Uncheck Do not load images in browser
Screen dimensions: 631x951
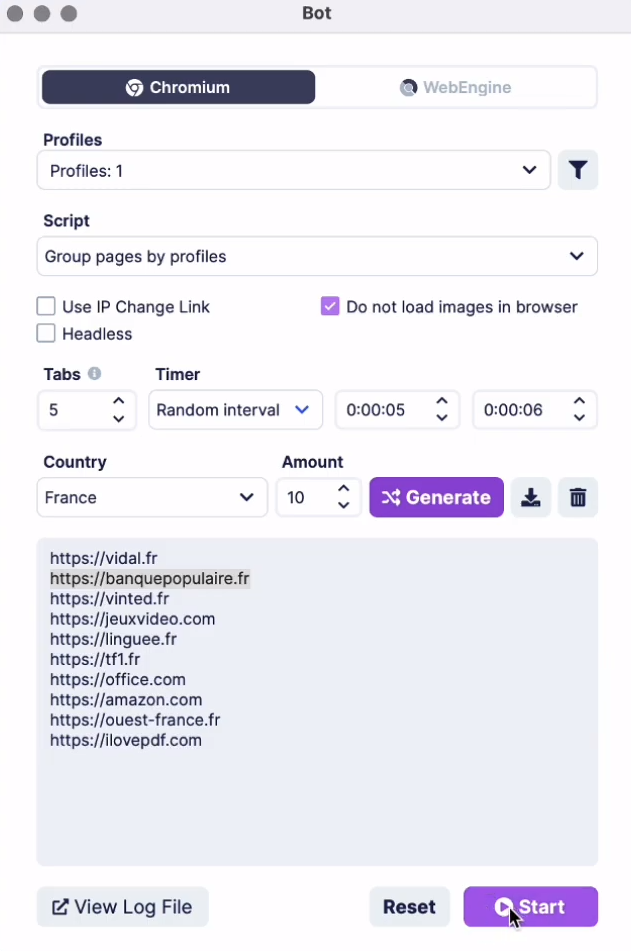tap(330, 306)
